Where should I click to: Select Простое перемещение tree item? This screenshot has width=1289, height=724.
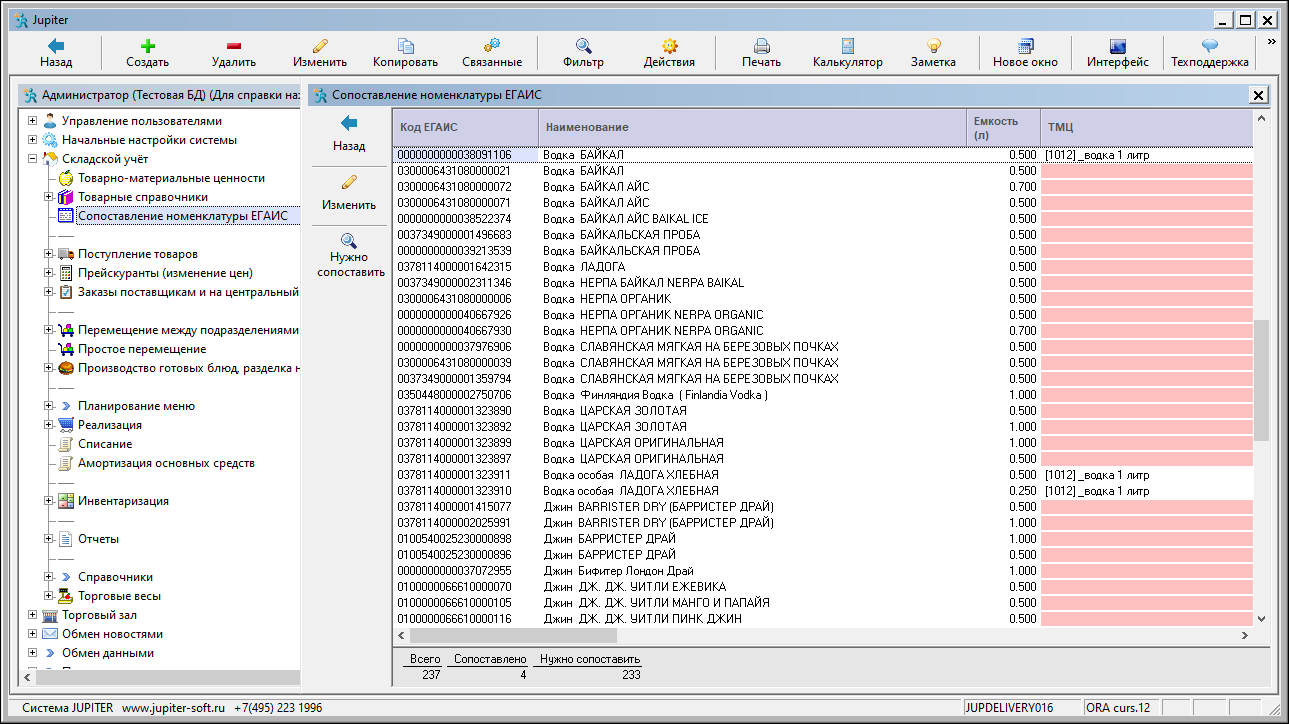tap(142, 349)
